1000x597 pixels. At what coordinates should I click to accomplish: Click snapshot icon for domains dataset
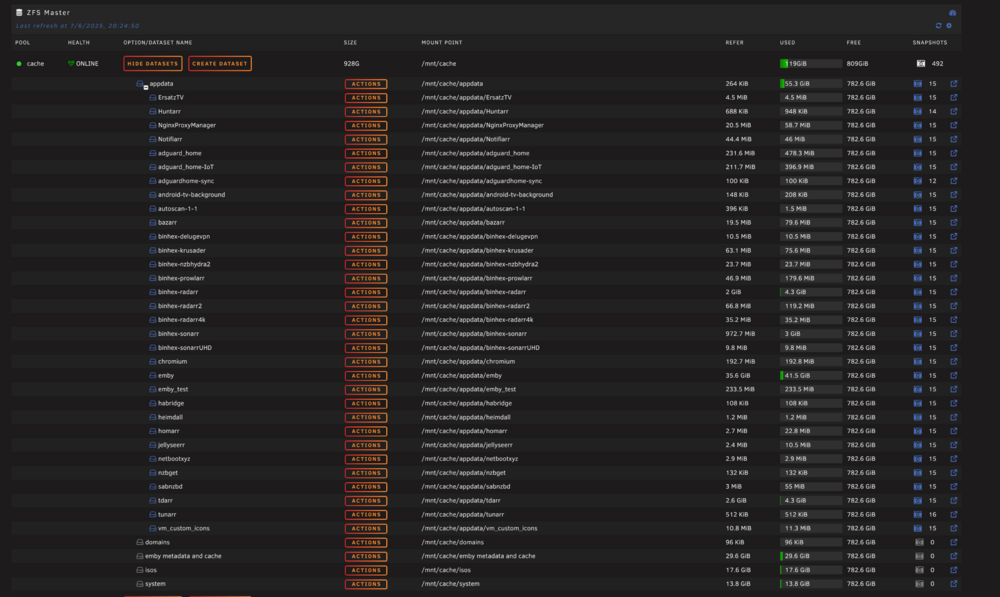pos(919,542)
